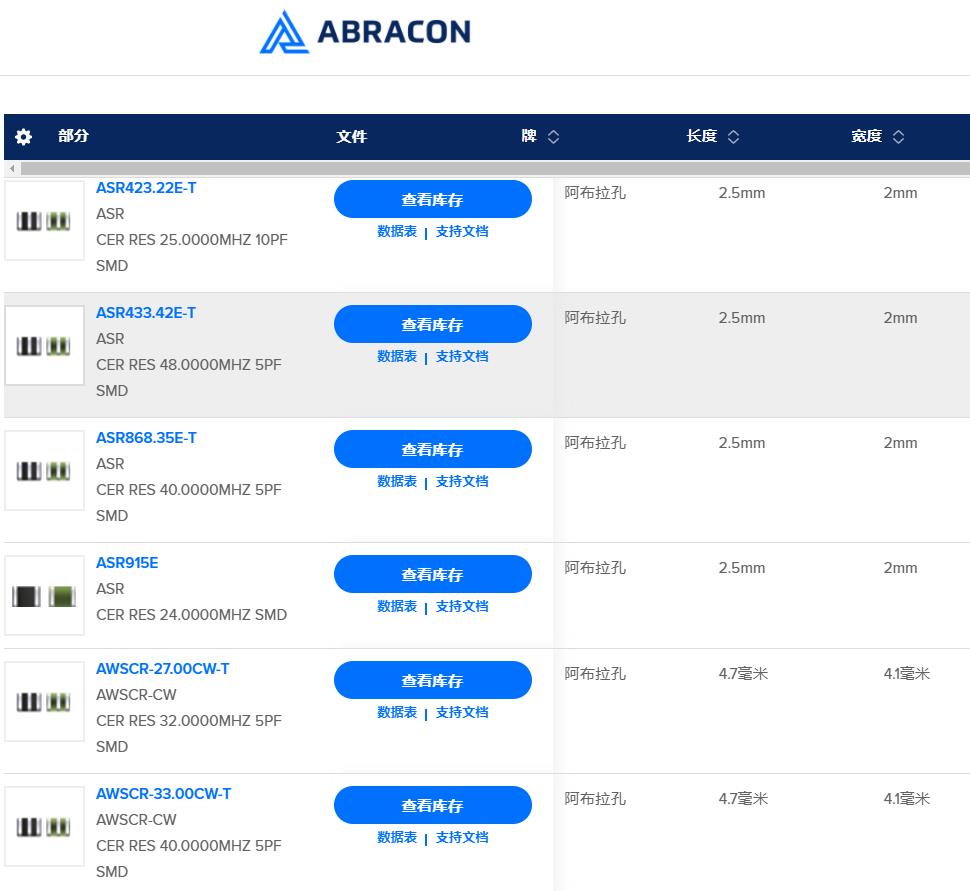Viewport: 970px width, 891px height.
Task: Open the table settings gear icon
Action: click(24, 137)
